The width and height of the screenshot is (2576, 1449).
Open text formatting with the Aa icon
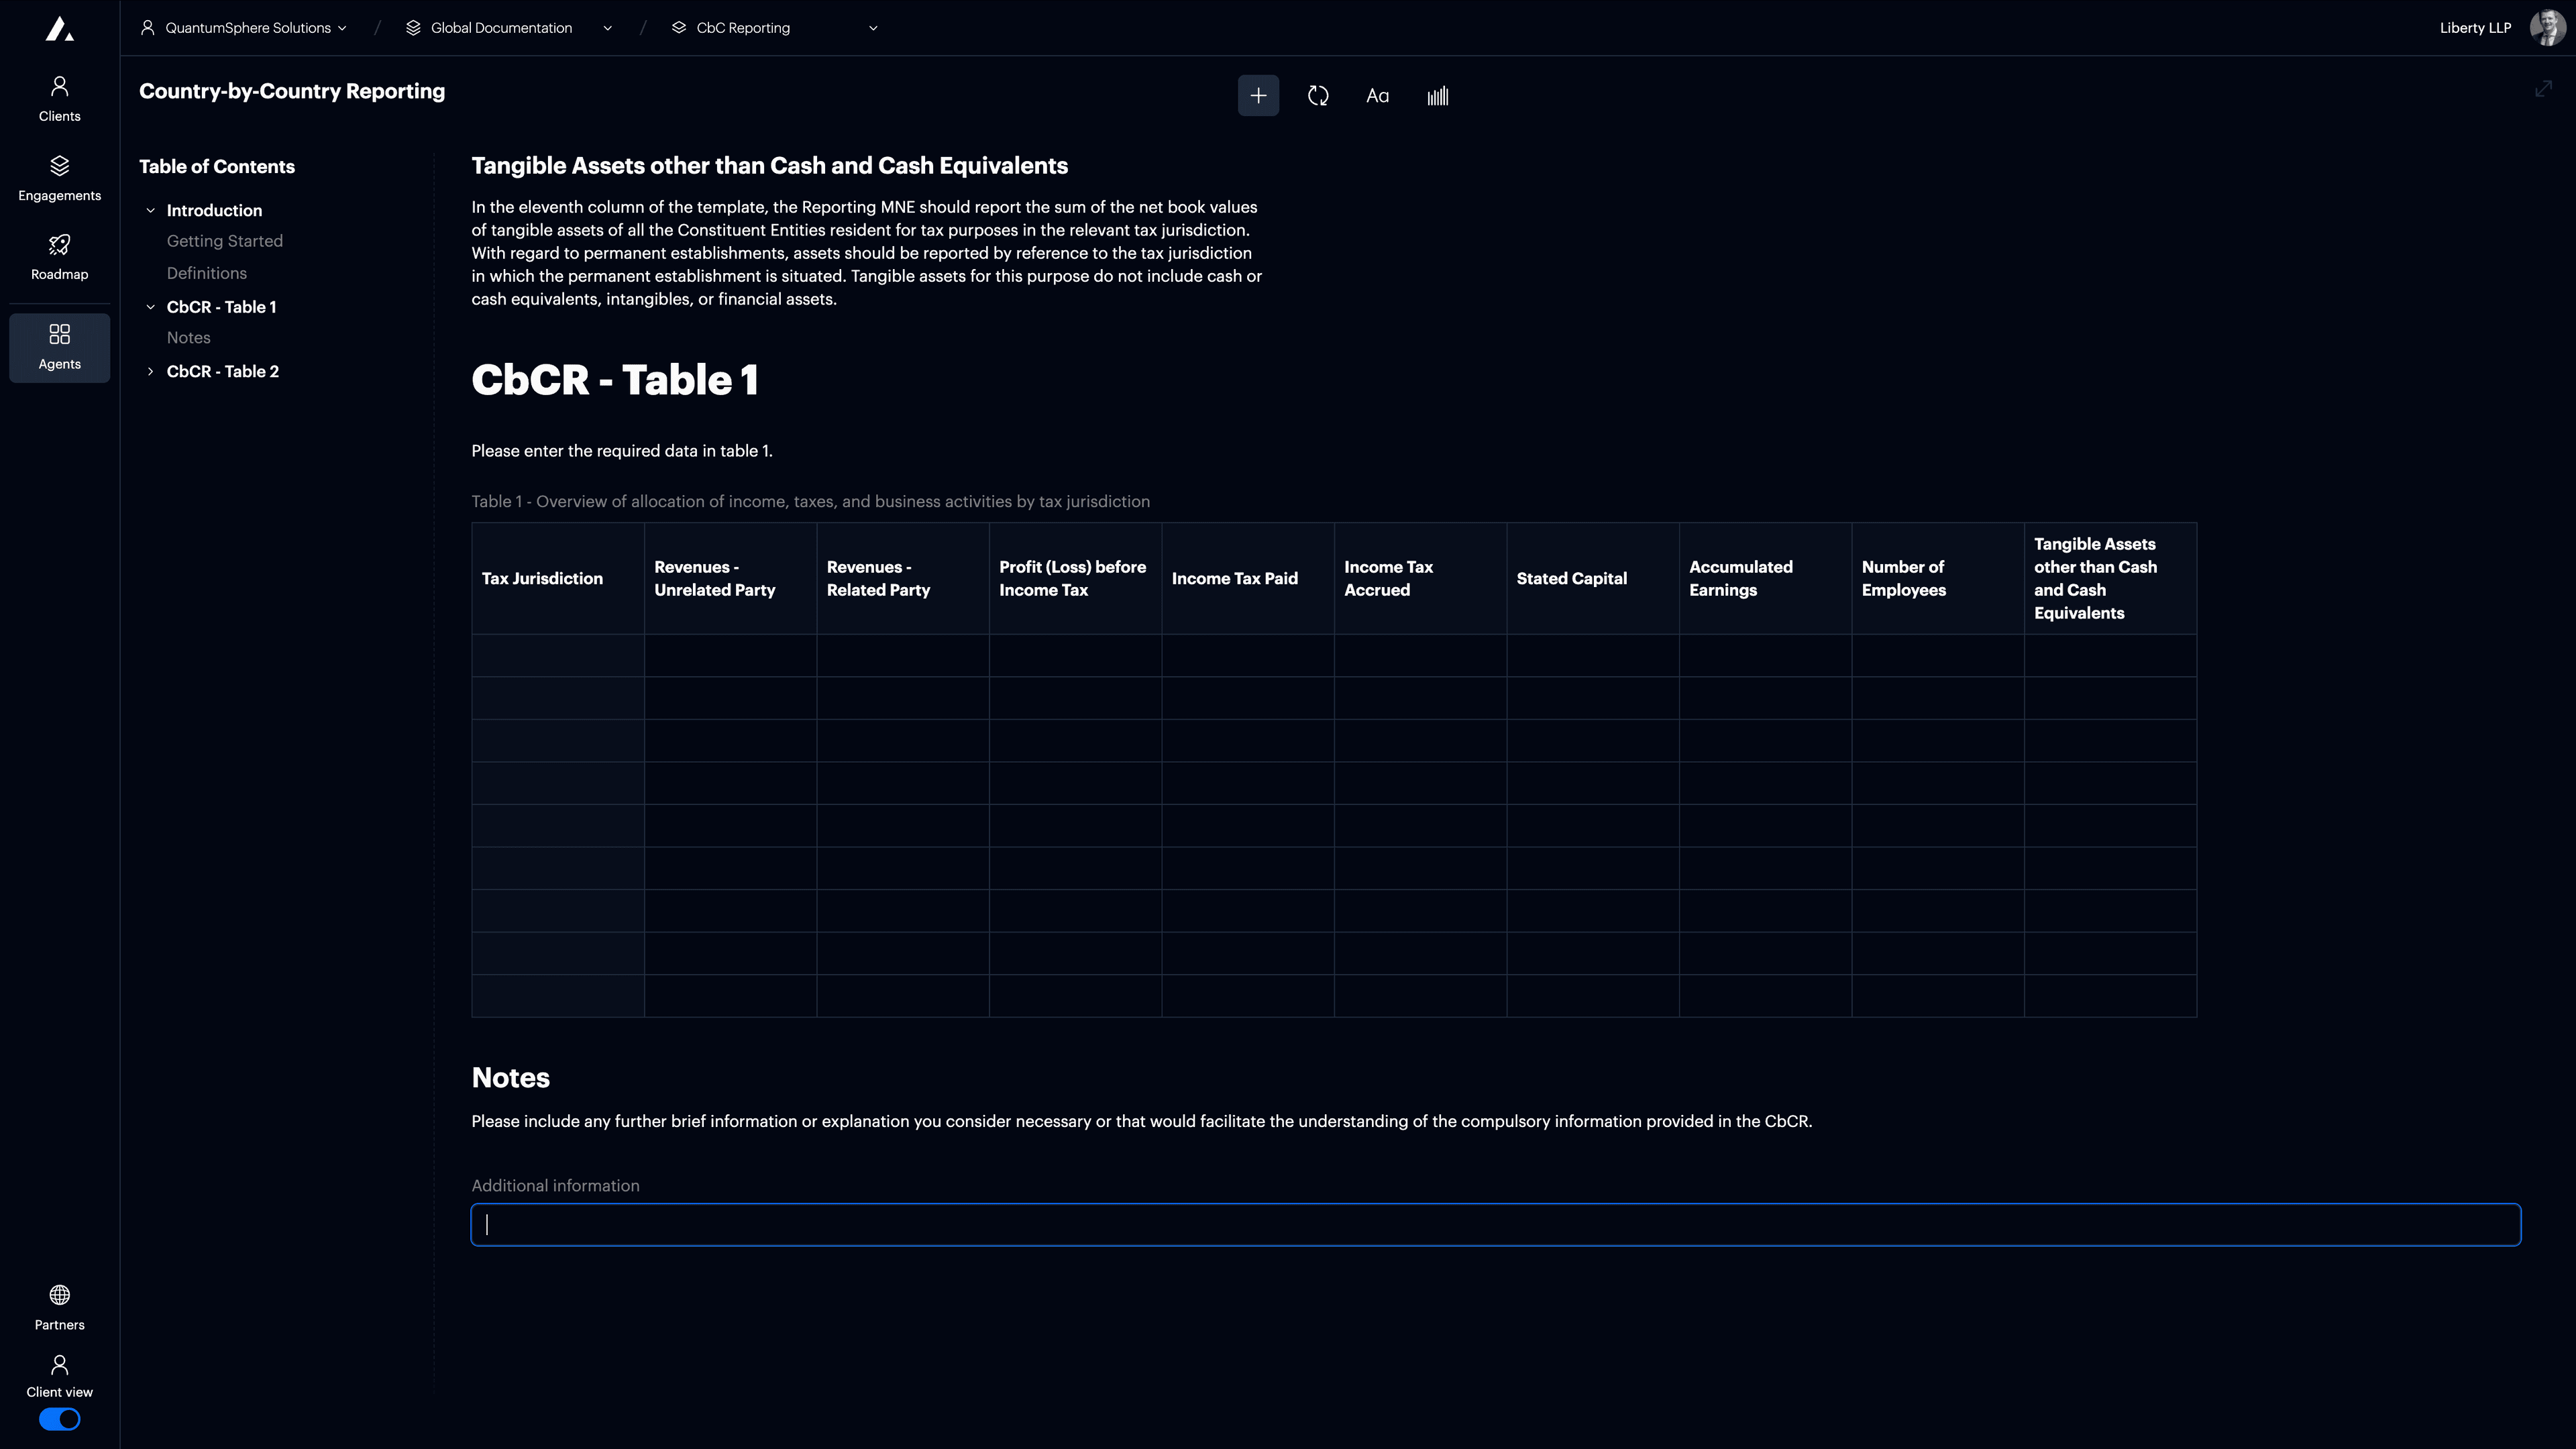[x=1377, y=95]
